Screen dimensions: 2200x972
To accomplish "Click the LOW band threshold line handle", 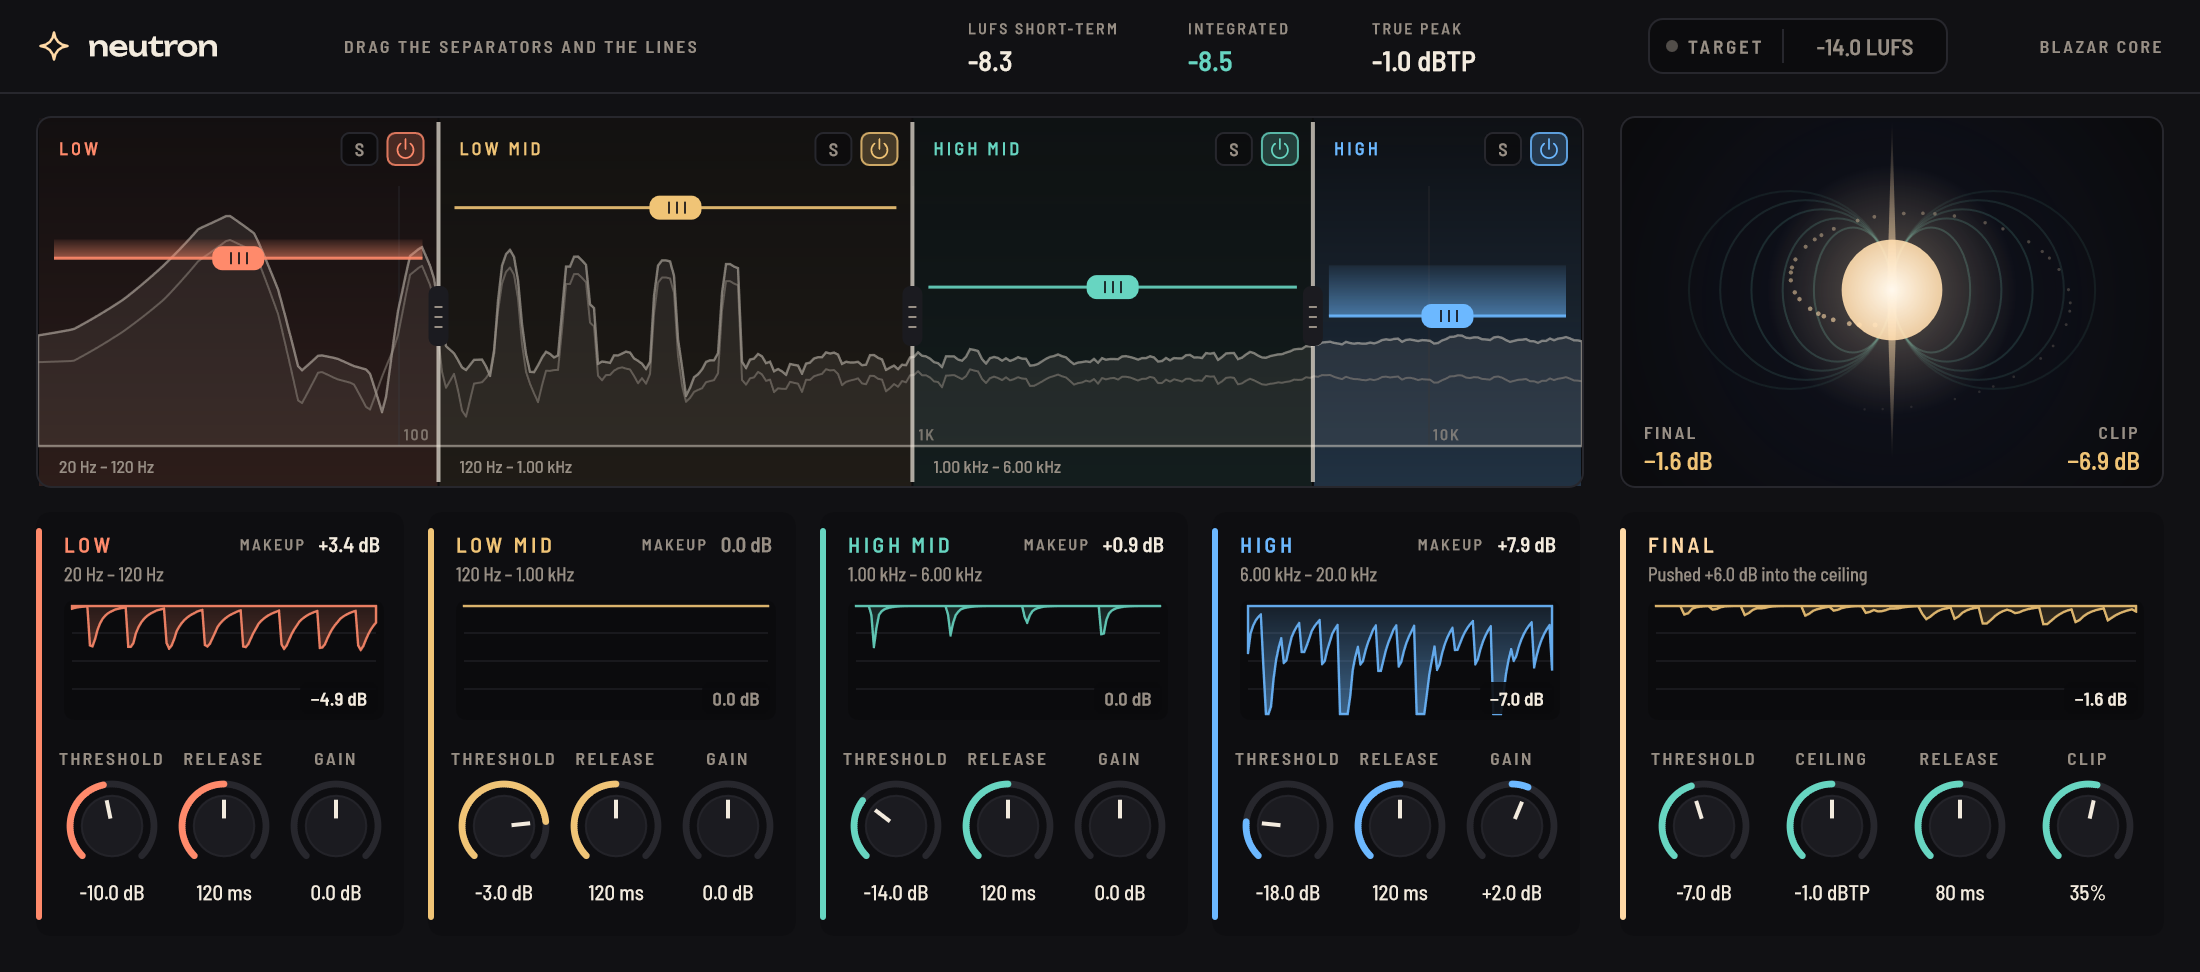I will point(238,258).
